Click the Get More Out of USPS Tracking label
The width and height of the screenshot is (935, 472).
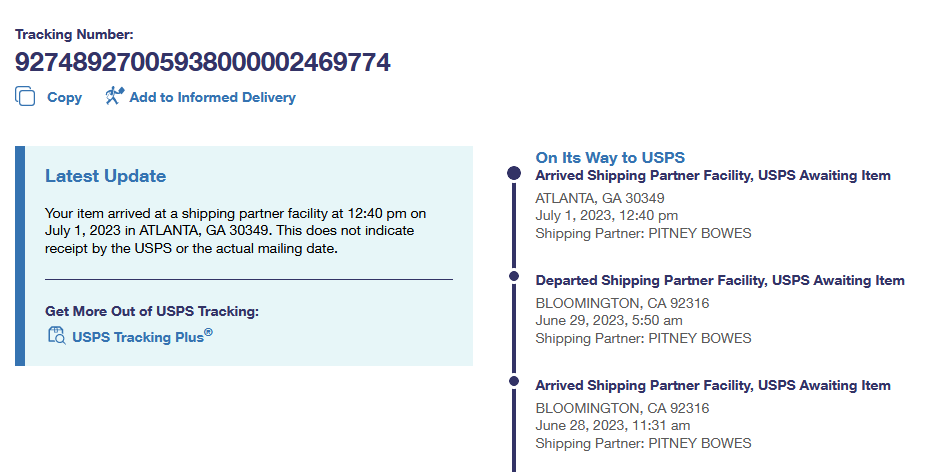152,311
